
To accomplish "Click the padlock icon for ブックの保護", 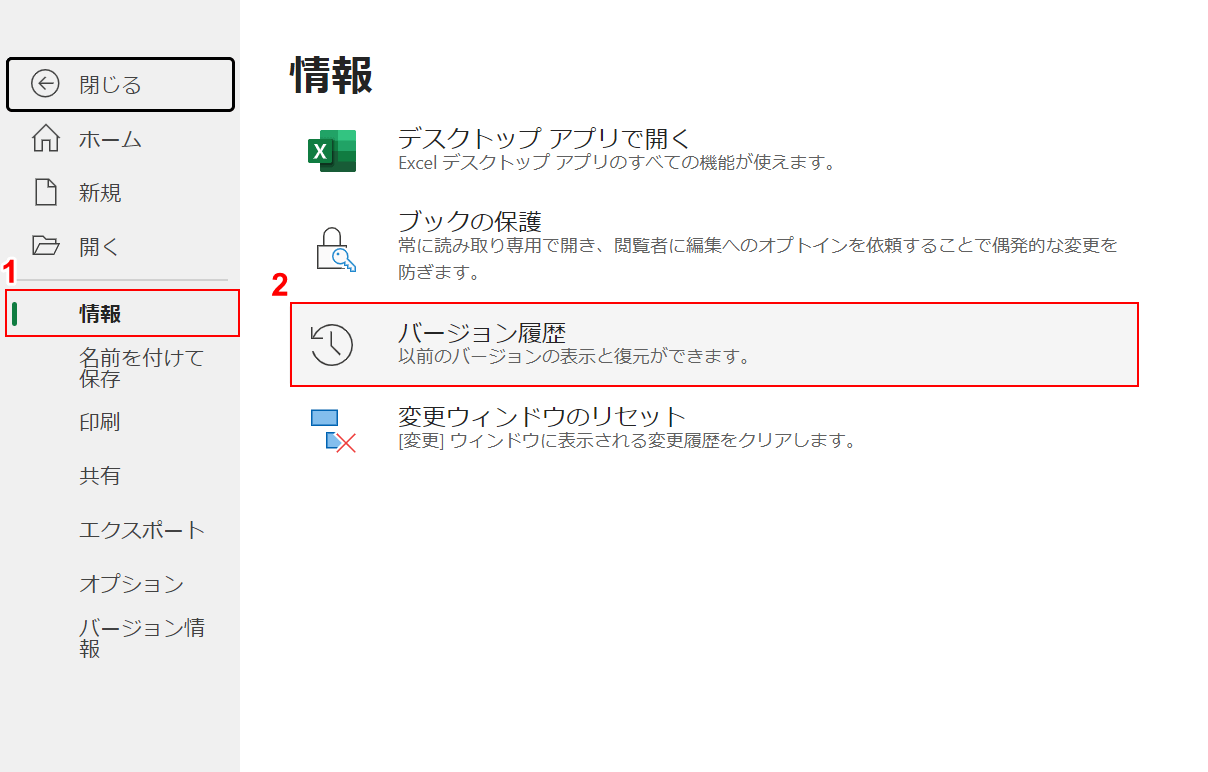I will click(x=335, y=248).
